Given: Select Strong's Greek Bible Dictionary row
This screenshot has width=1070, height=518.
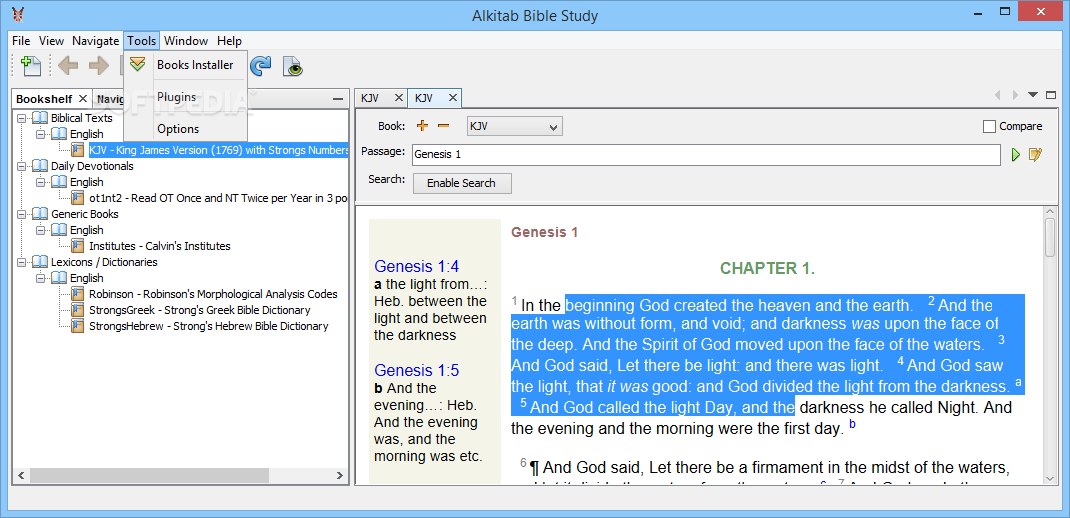Looking at the screenshot, I should (x=199, y=310).
